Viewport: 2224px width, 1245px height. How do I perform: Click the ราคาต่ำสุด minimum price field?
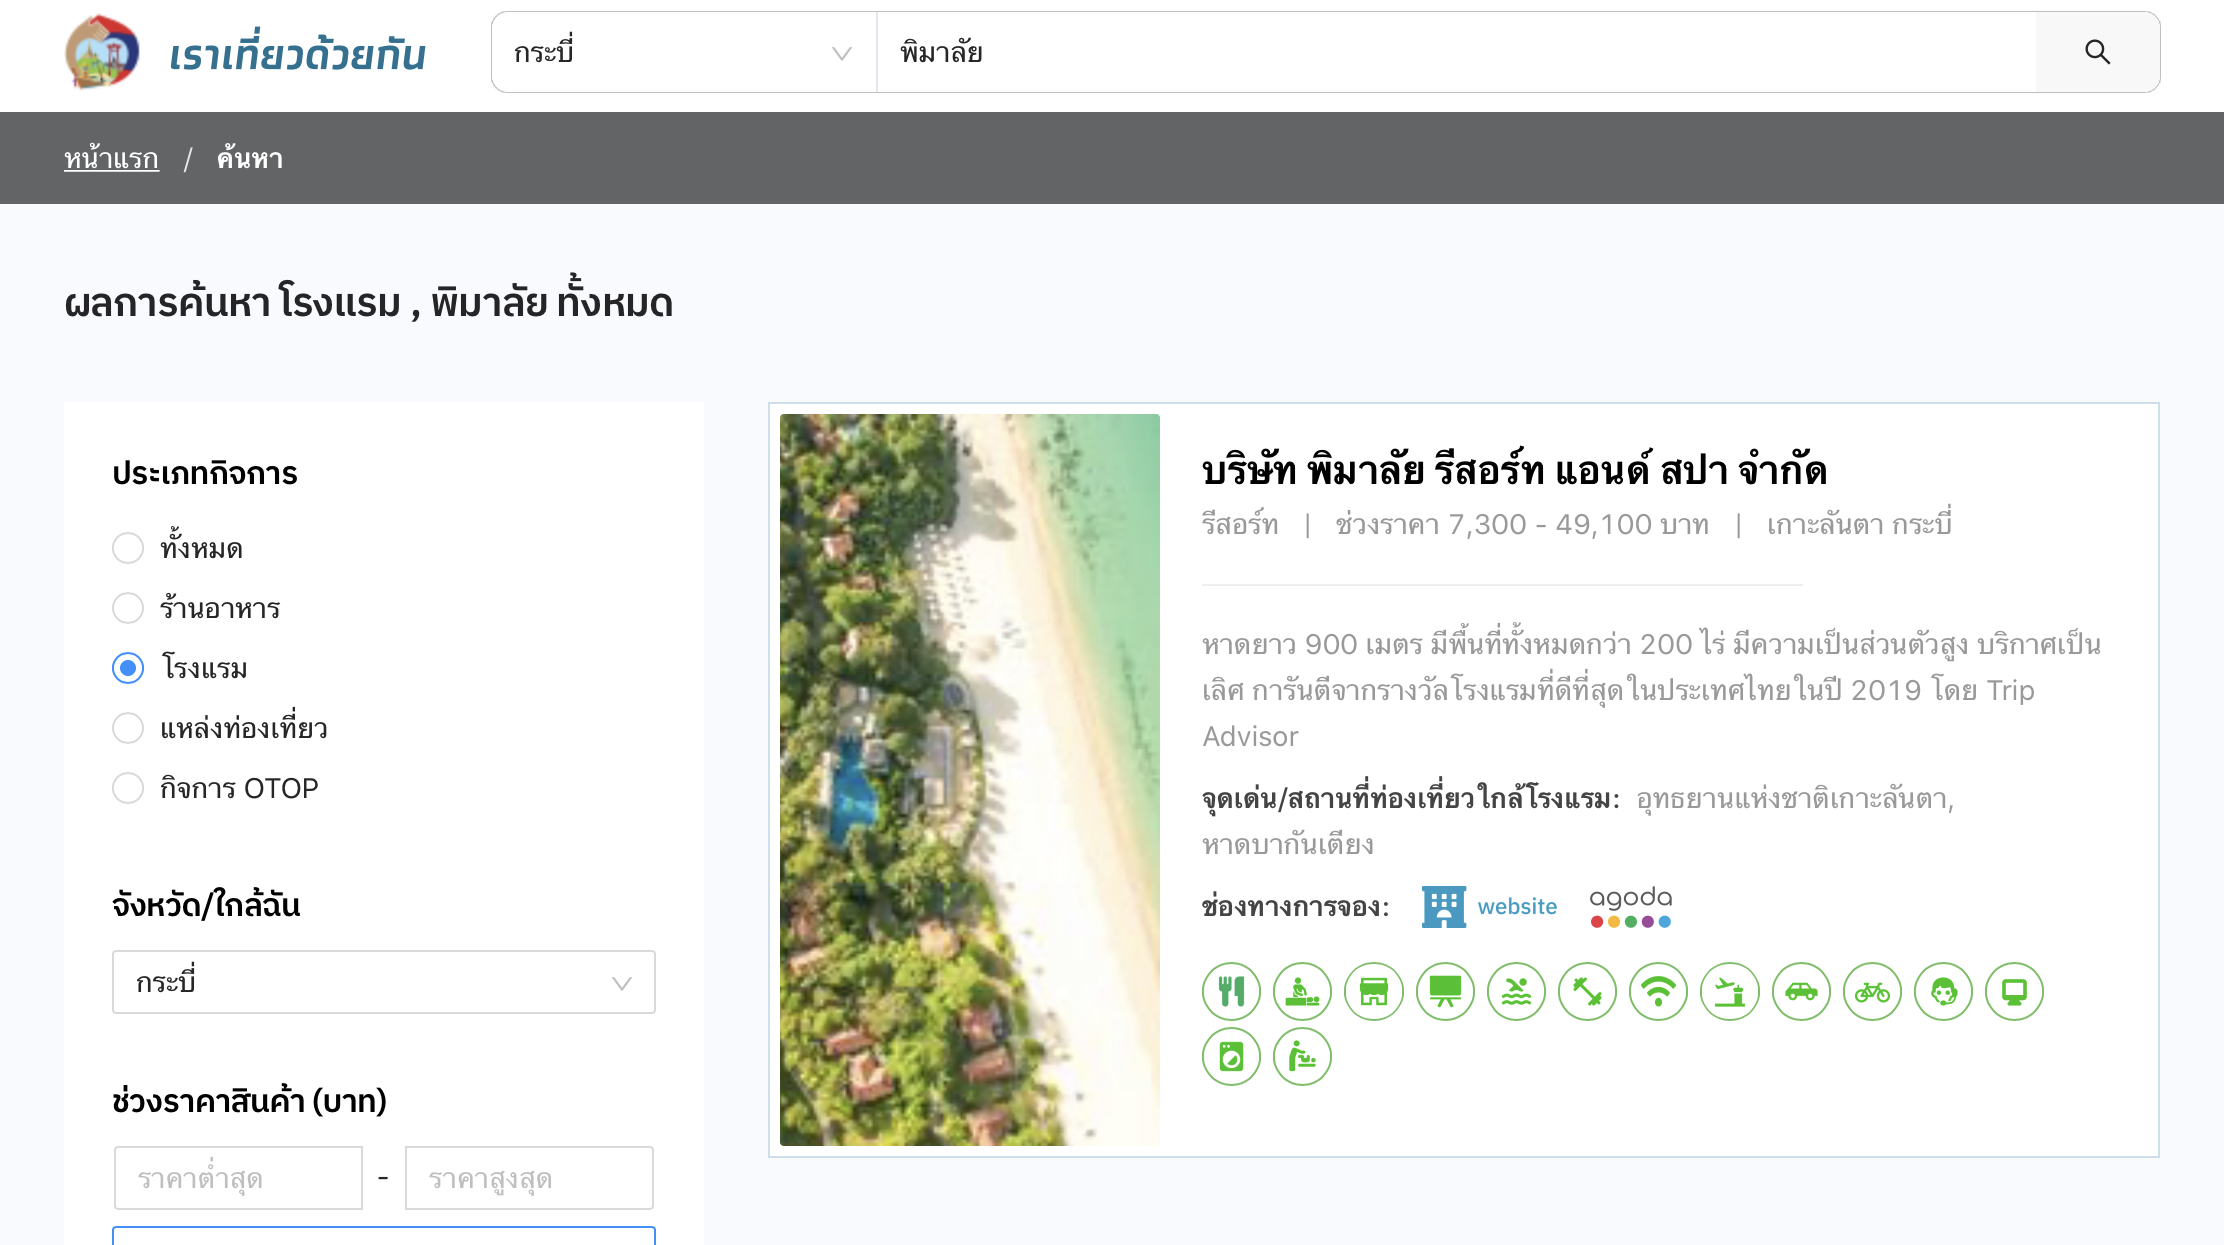tap(238, 1178)
